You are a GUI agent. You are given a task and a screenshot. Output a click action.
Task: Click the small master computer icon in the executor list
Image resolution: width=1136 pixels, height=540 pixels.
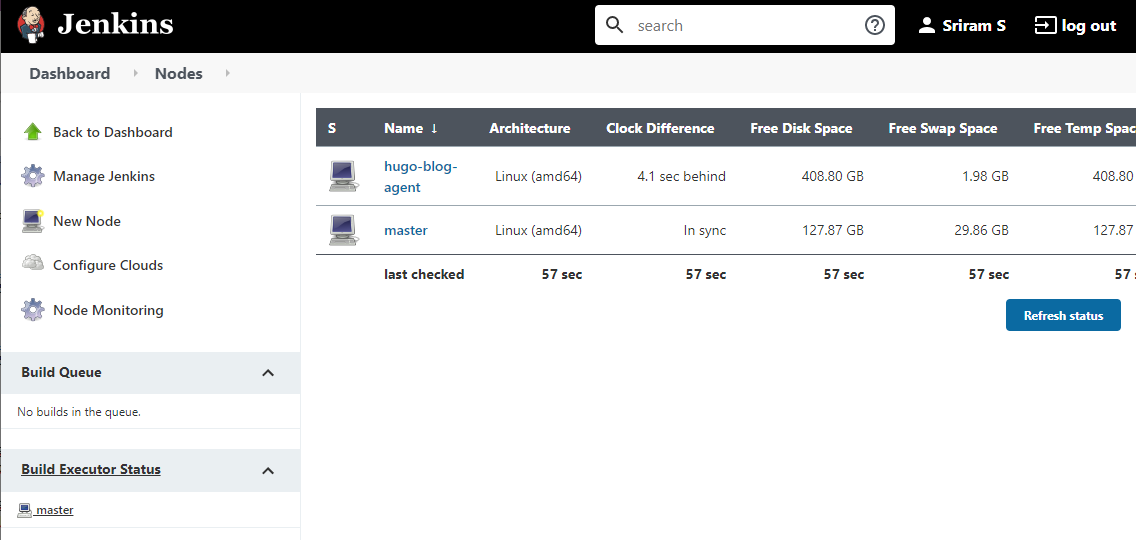(x=25, y=510)
